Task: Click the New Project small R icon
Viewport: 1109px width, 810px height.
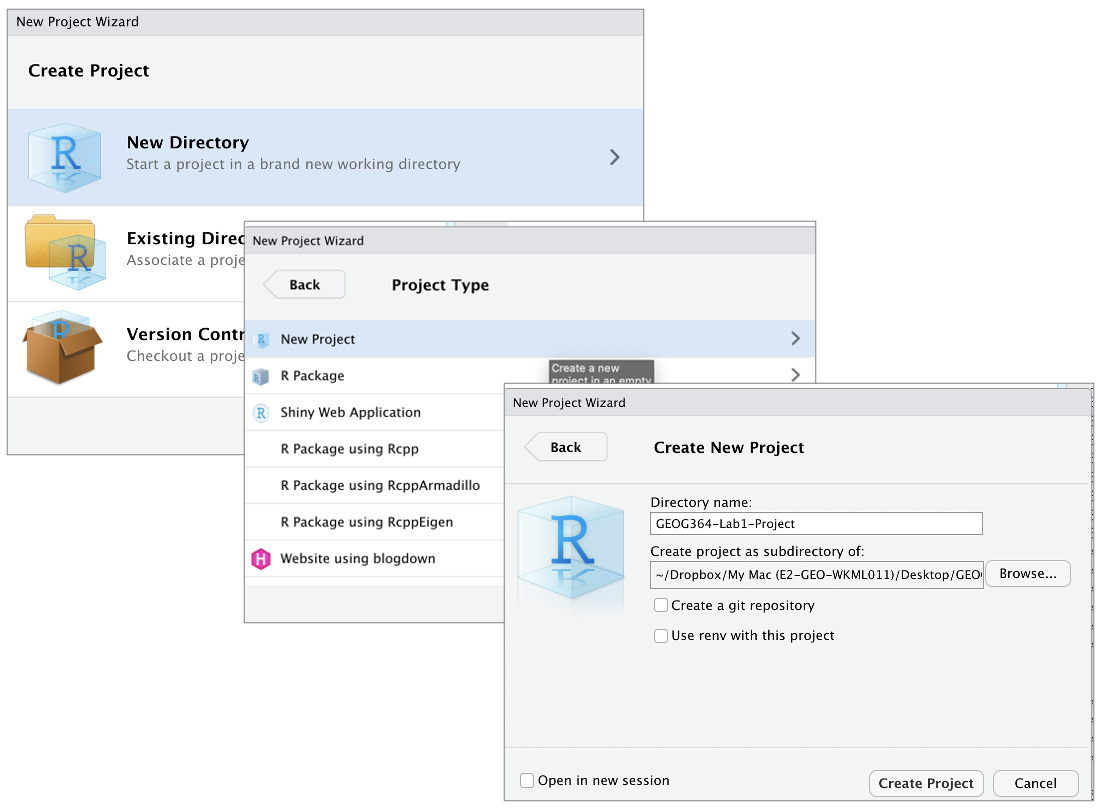Action: pos(262,340)
